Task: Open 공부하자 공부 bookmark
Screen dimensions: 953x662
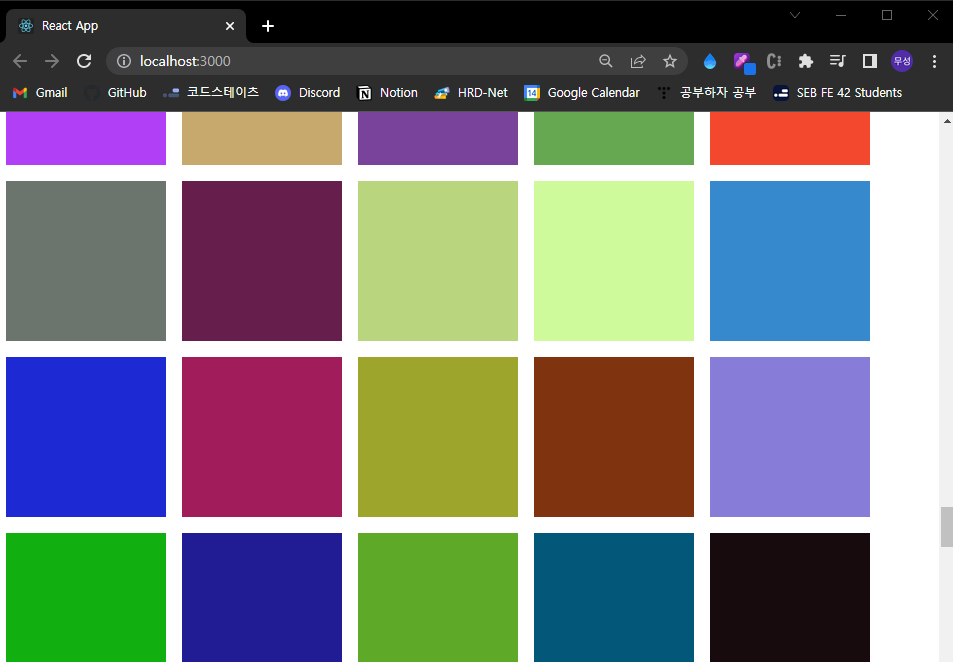Action: coord(707,92)
